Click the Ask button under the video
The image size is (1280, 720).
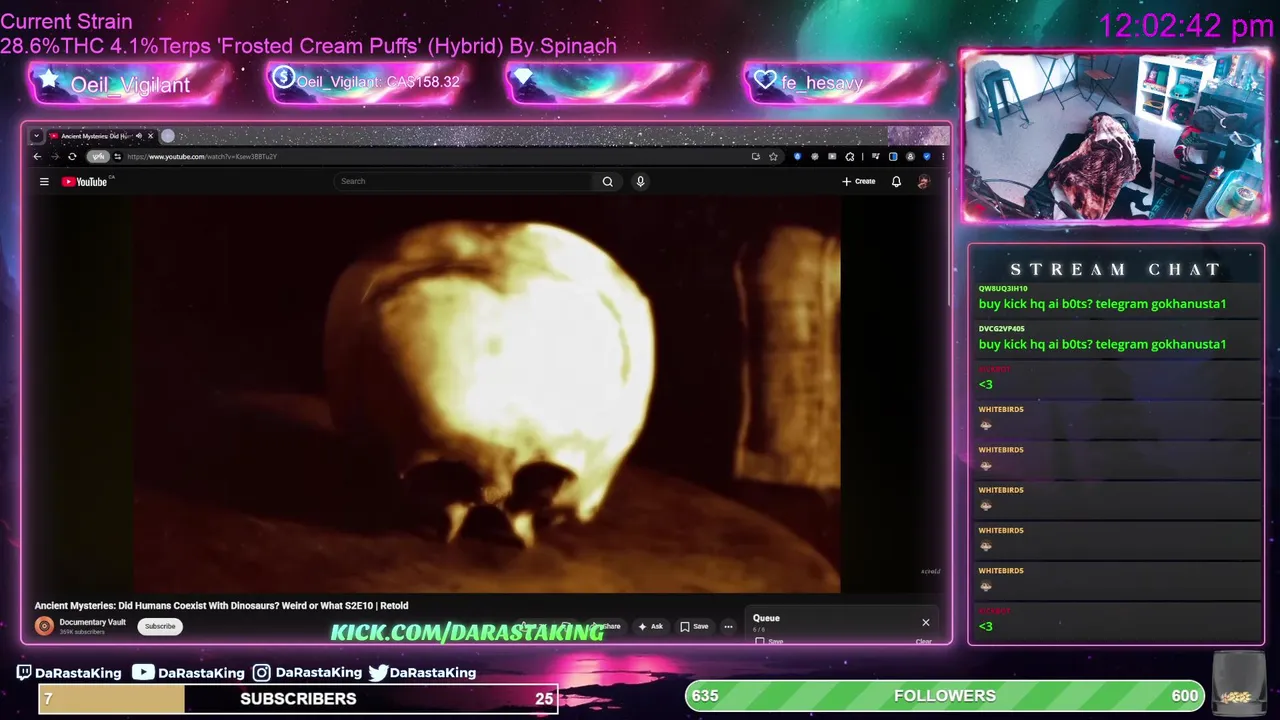(x=650, y=626)
